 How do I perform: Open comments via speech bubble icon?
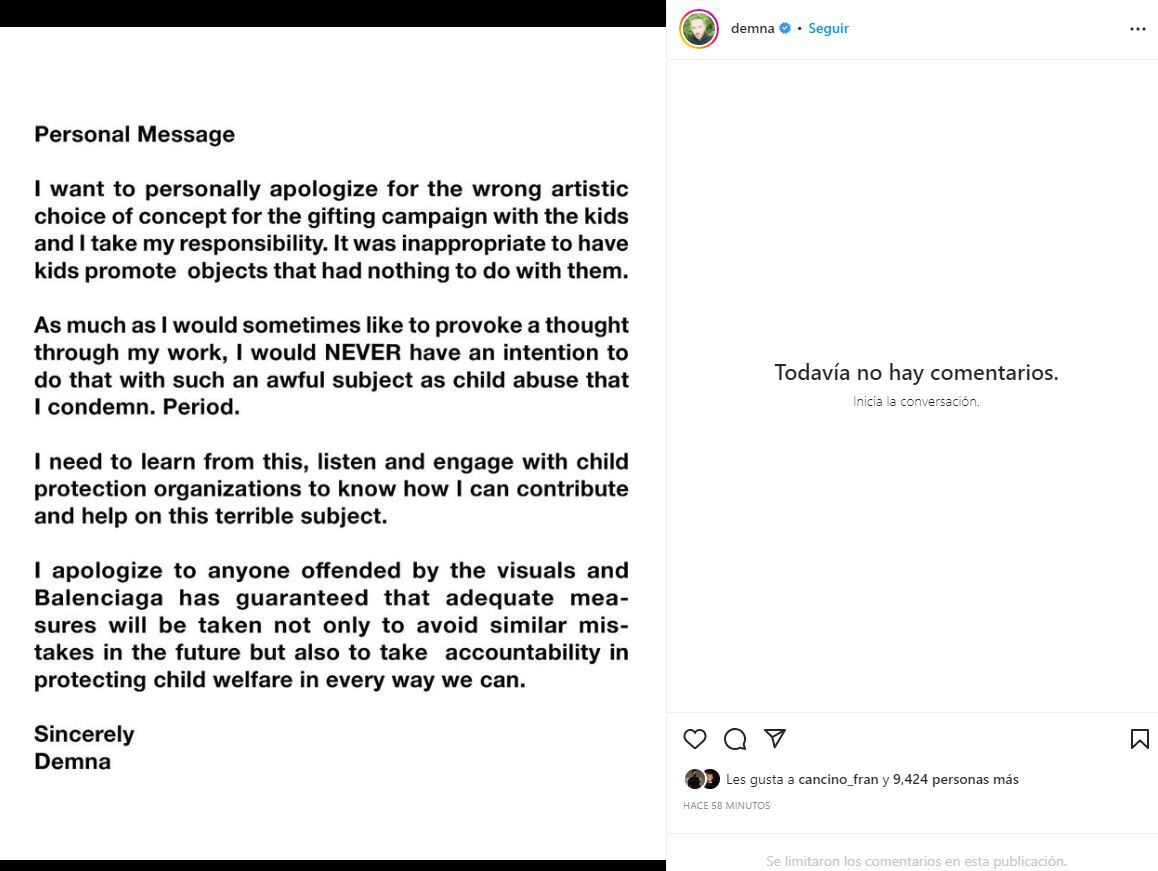point(735,739)
